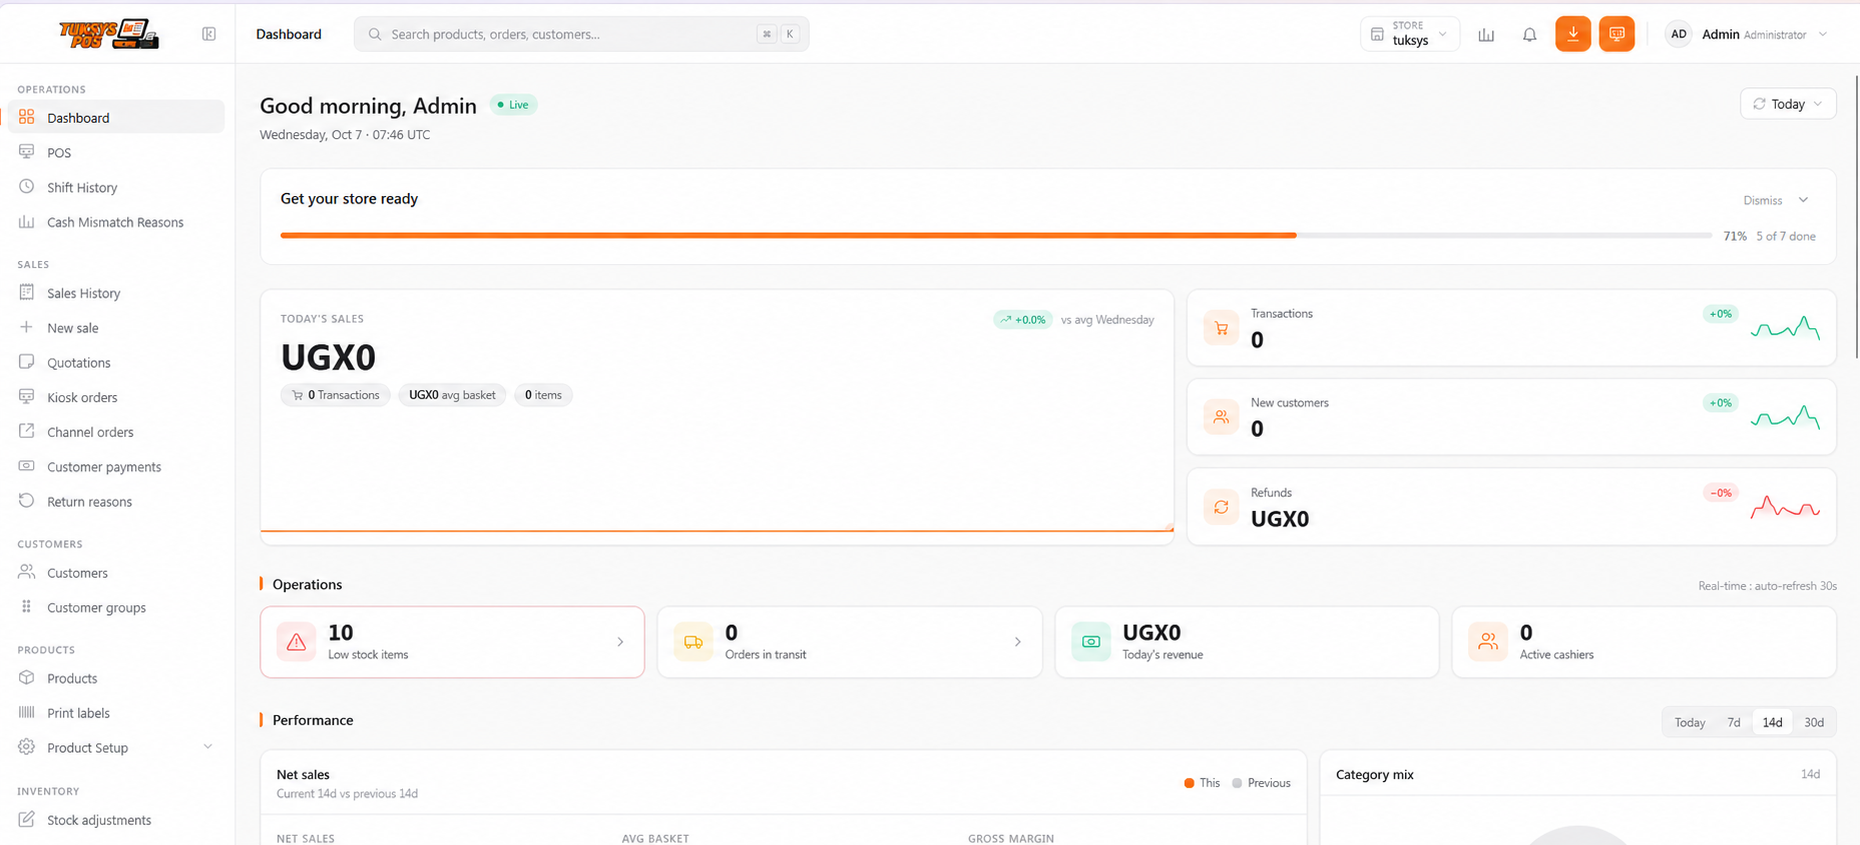This screenshot has height=845, width=1860.
Task: Open the reports bar chart icon in header
Action: pyautogui.click(x=1486, y=34)
